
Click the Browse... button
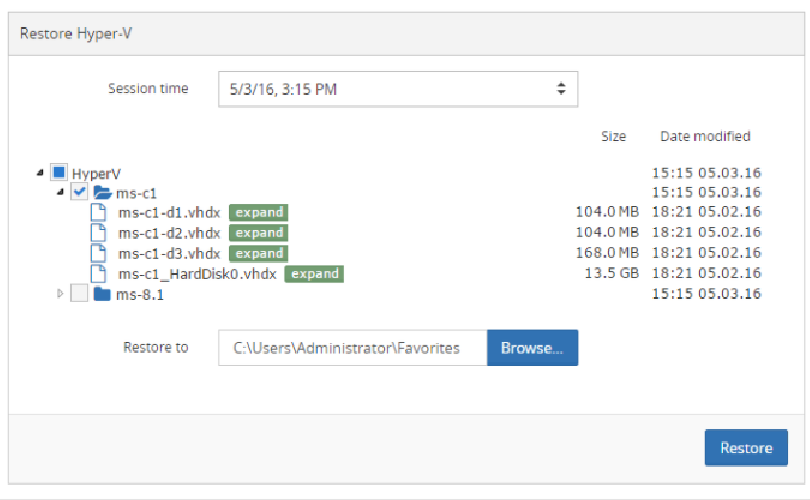pyautogui.click(x=532, y=348)
